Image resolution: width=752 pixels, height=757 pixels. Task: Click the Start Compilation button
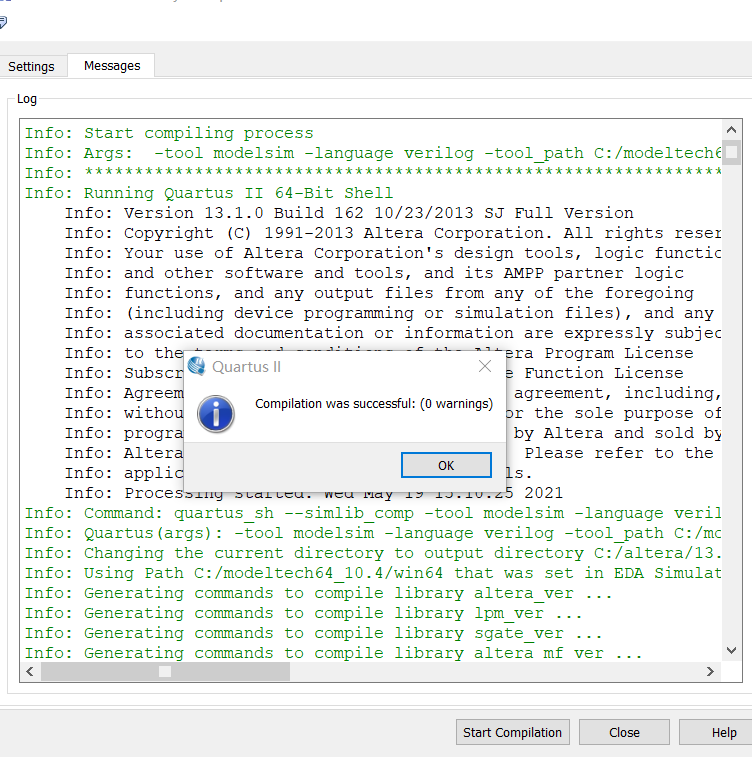513,732
